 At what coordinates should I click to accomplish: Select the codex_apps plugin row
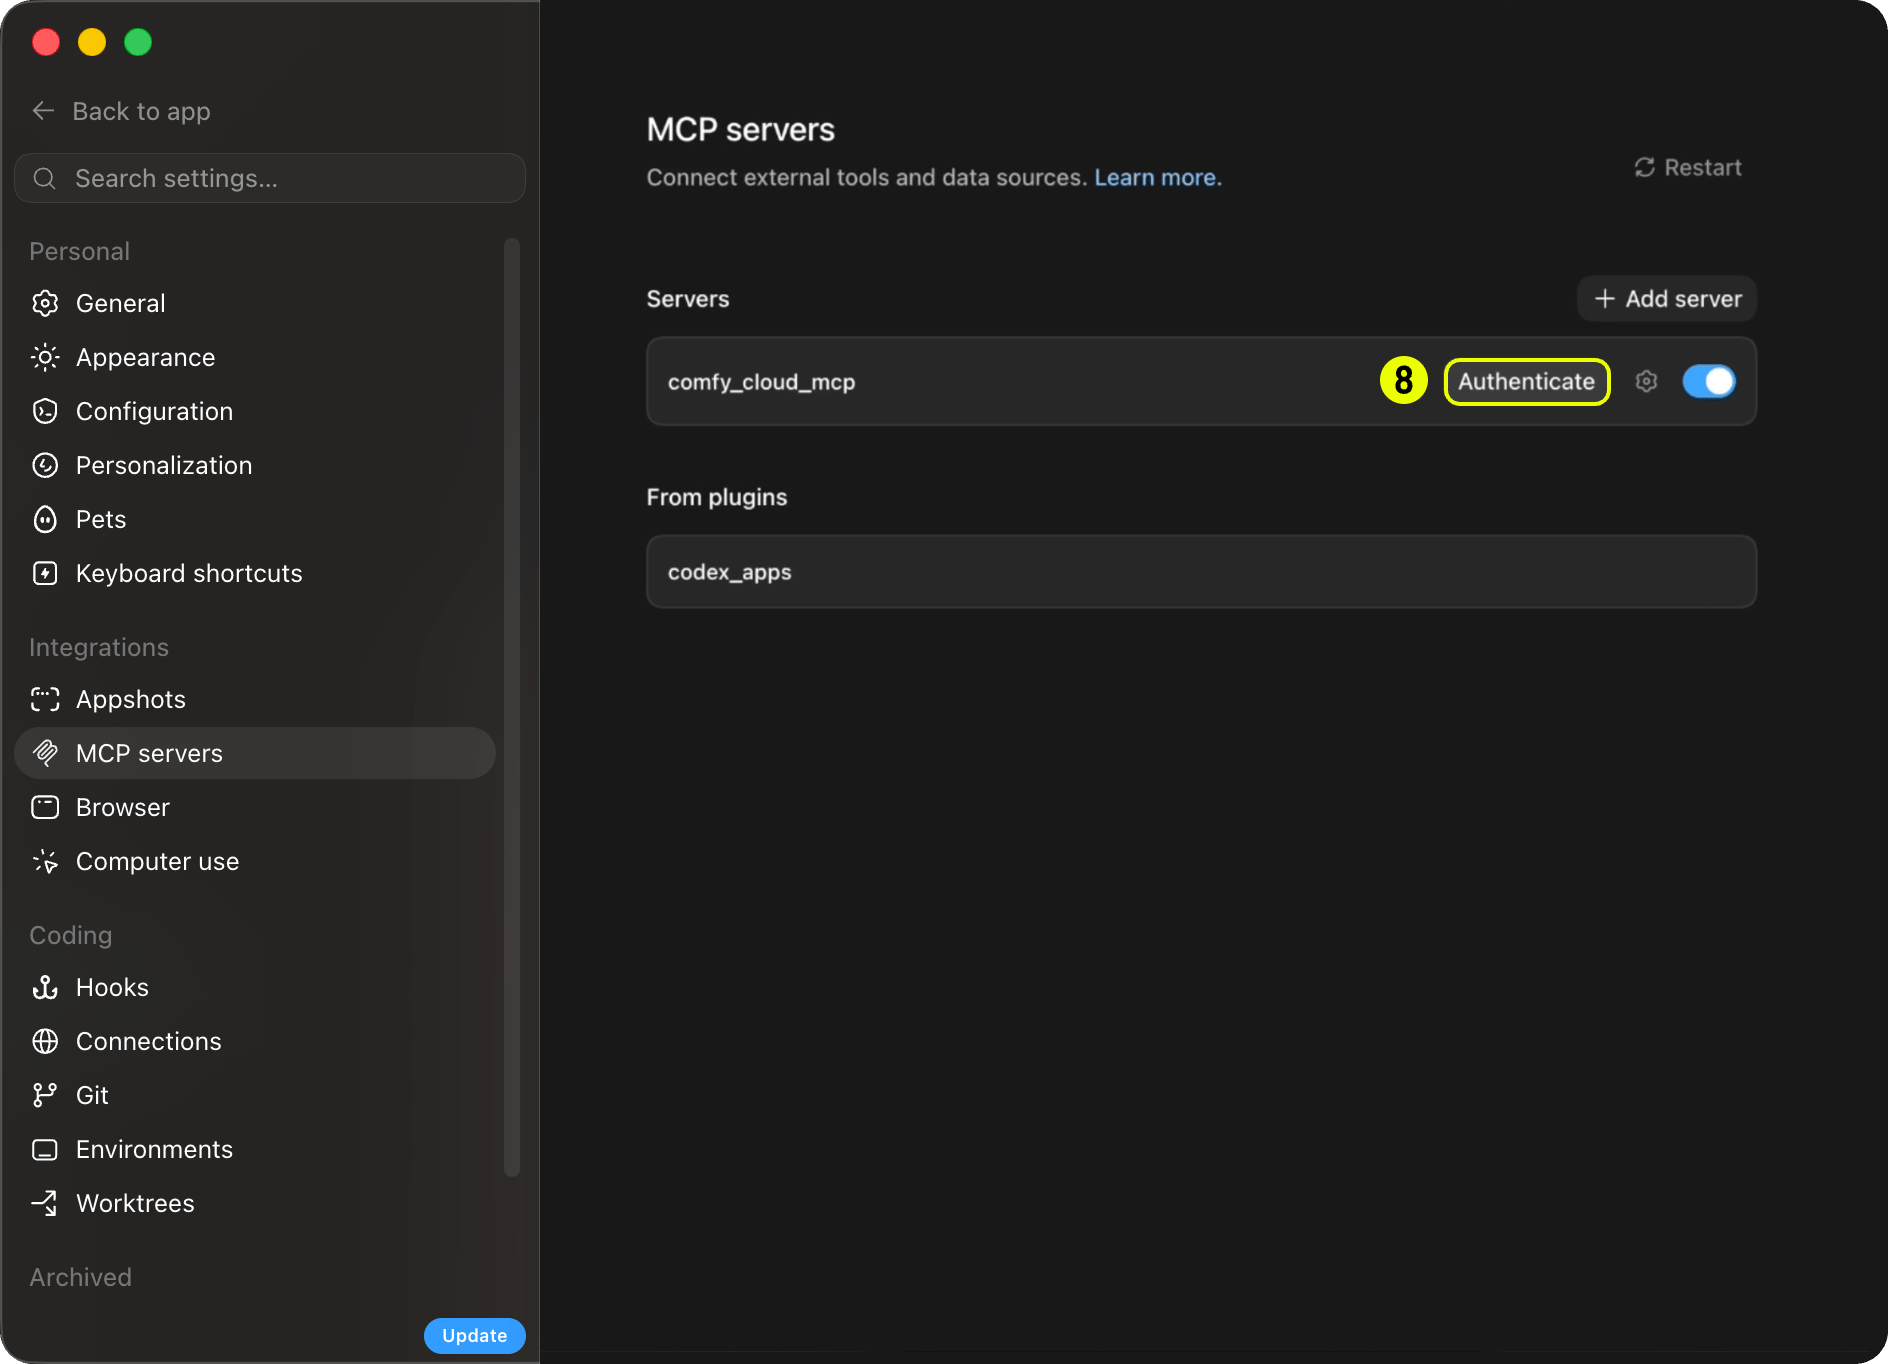tap(1201, 572)
